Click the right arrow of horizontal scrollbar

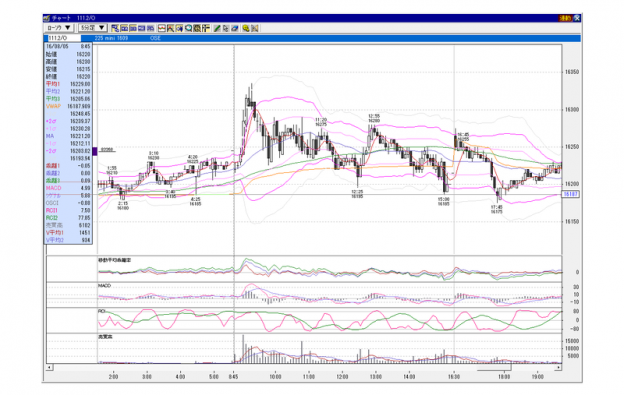[x=559, y=367]
